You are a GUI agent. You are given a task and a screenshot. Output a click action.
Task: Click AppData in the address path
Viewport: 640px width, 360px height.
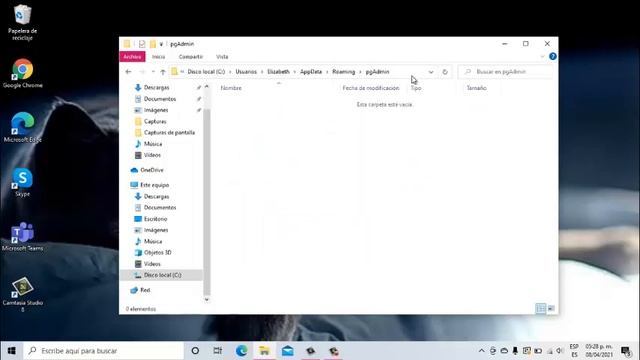tap(311, 72)
